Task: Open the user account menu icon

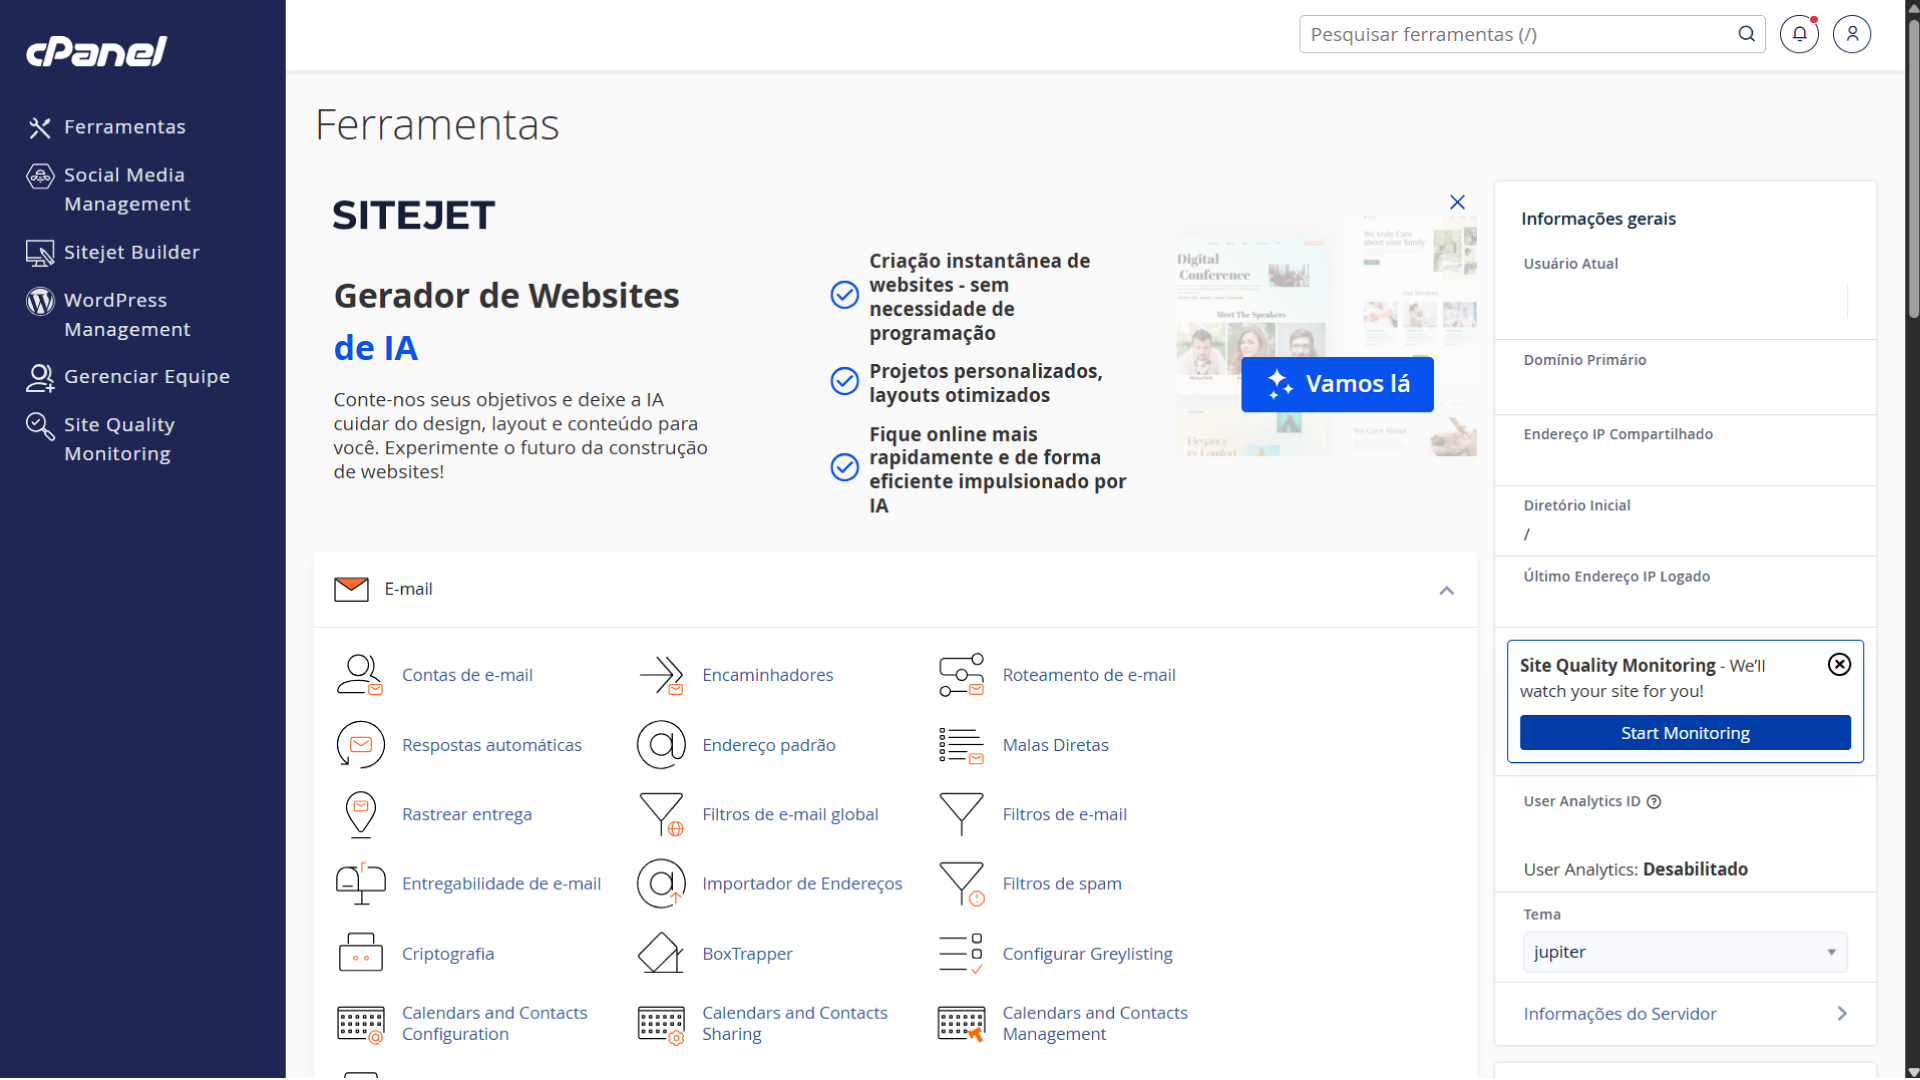Action: 1851,34
